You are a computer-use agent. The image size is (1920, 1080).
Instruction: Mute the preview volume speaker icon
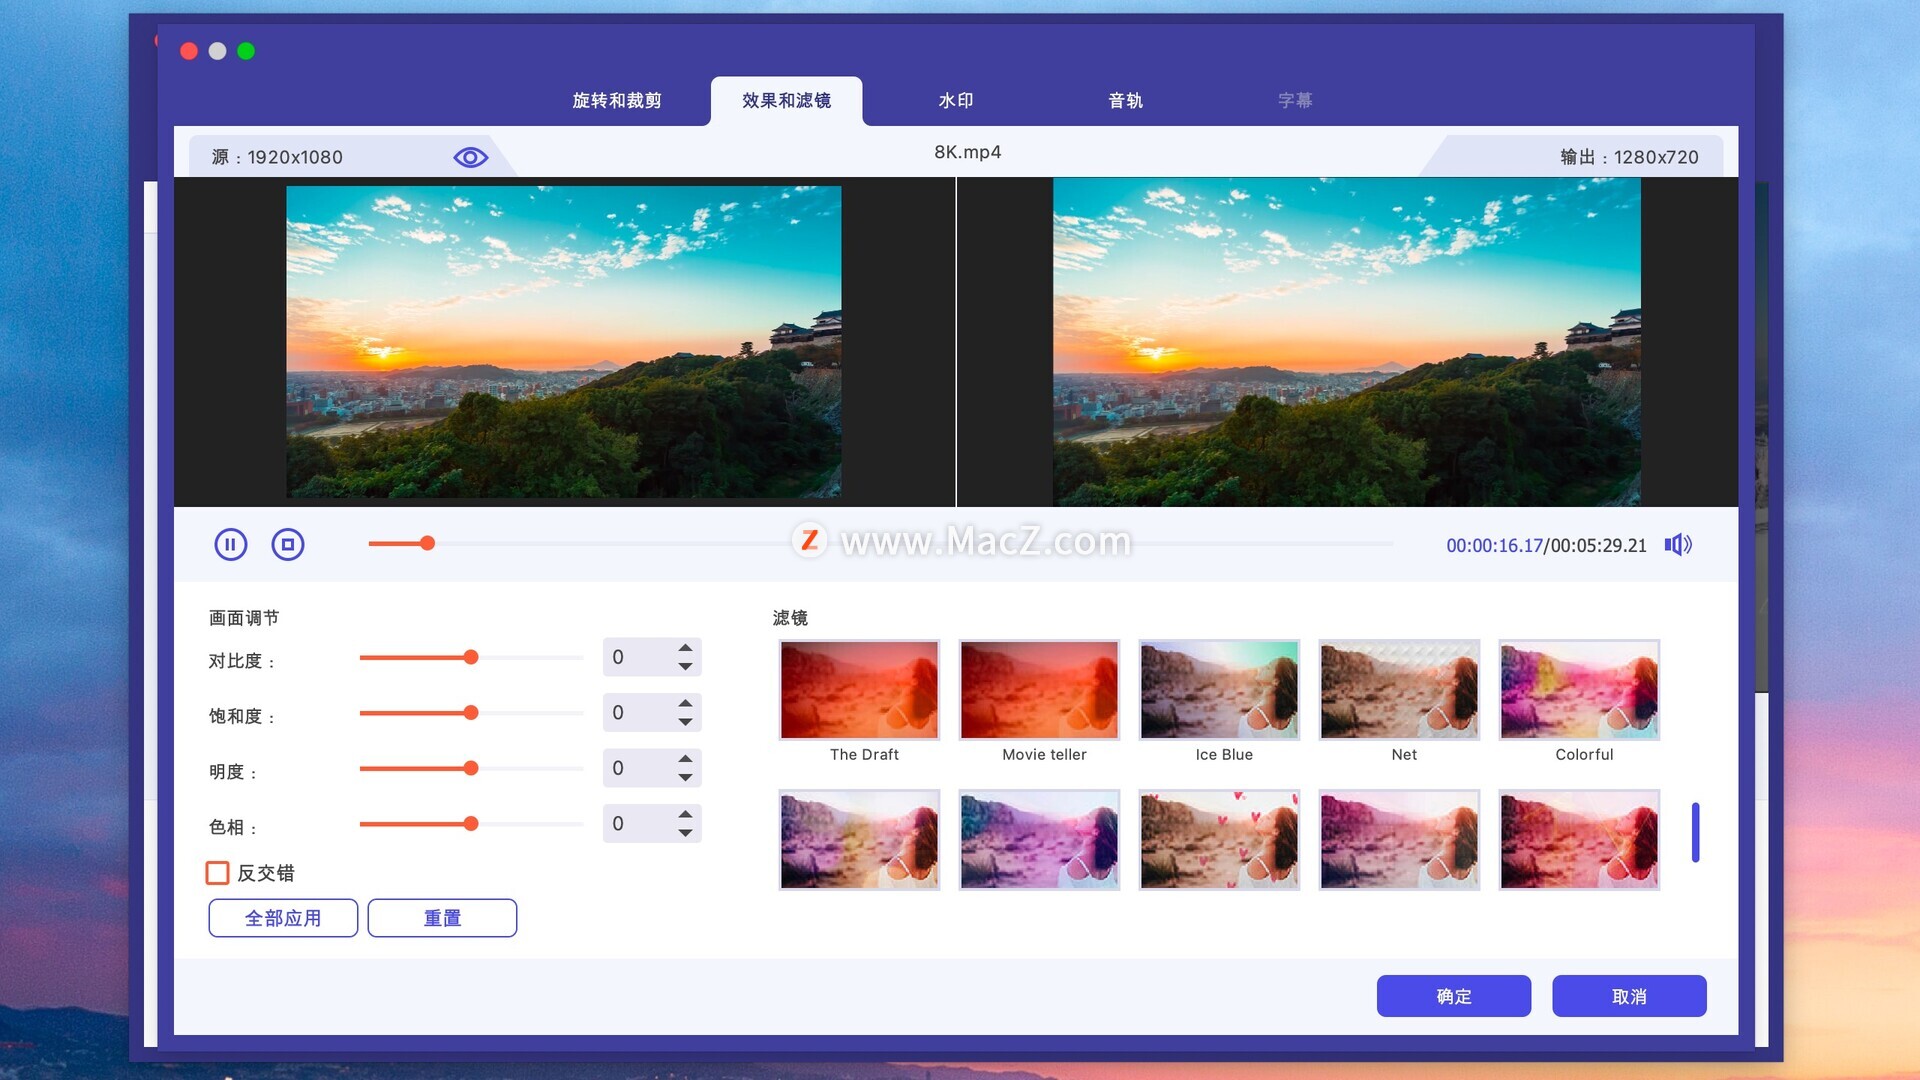[1678, 544]
